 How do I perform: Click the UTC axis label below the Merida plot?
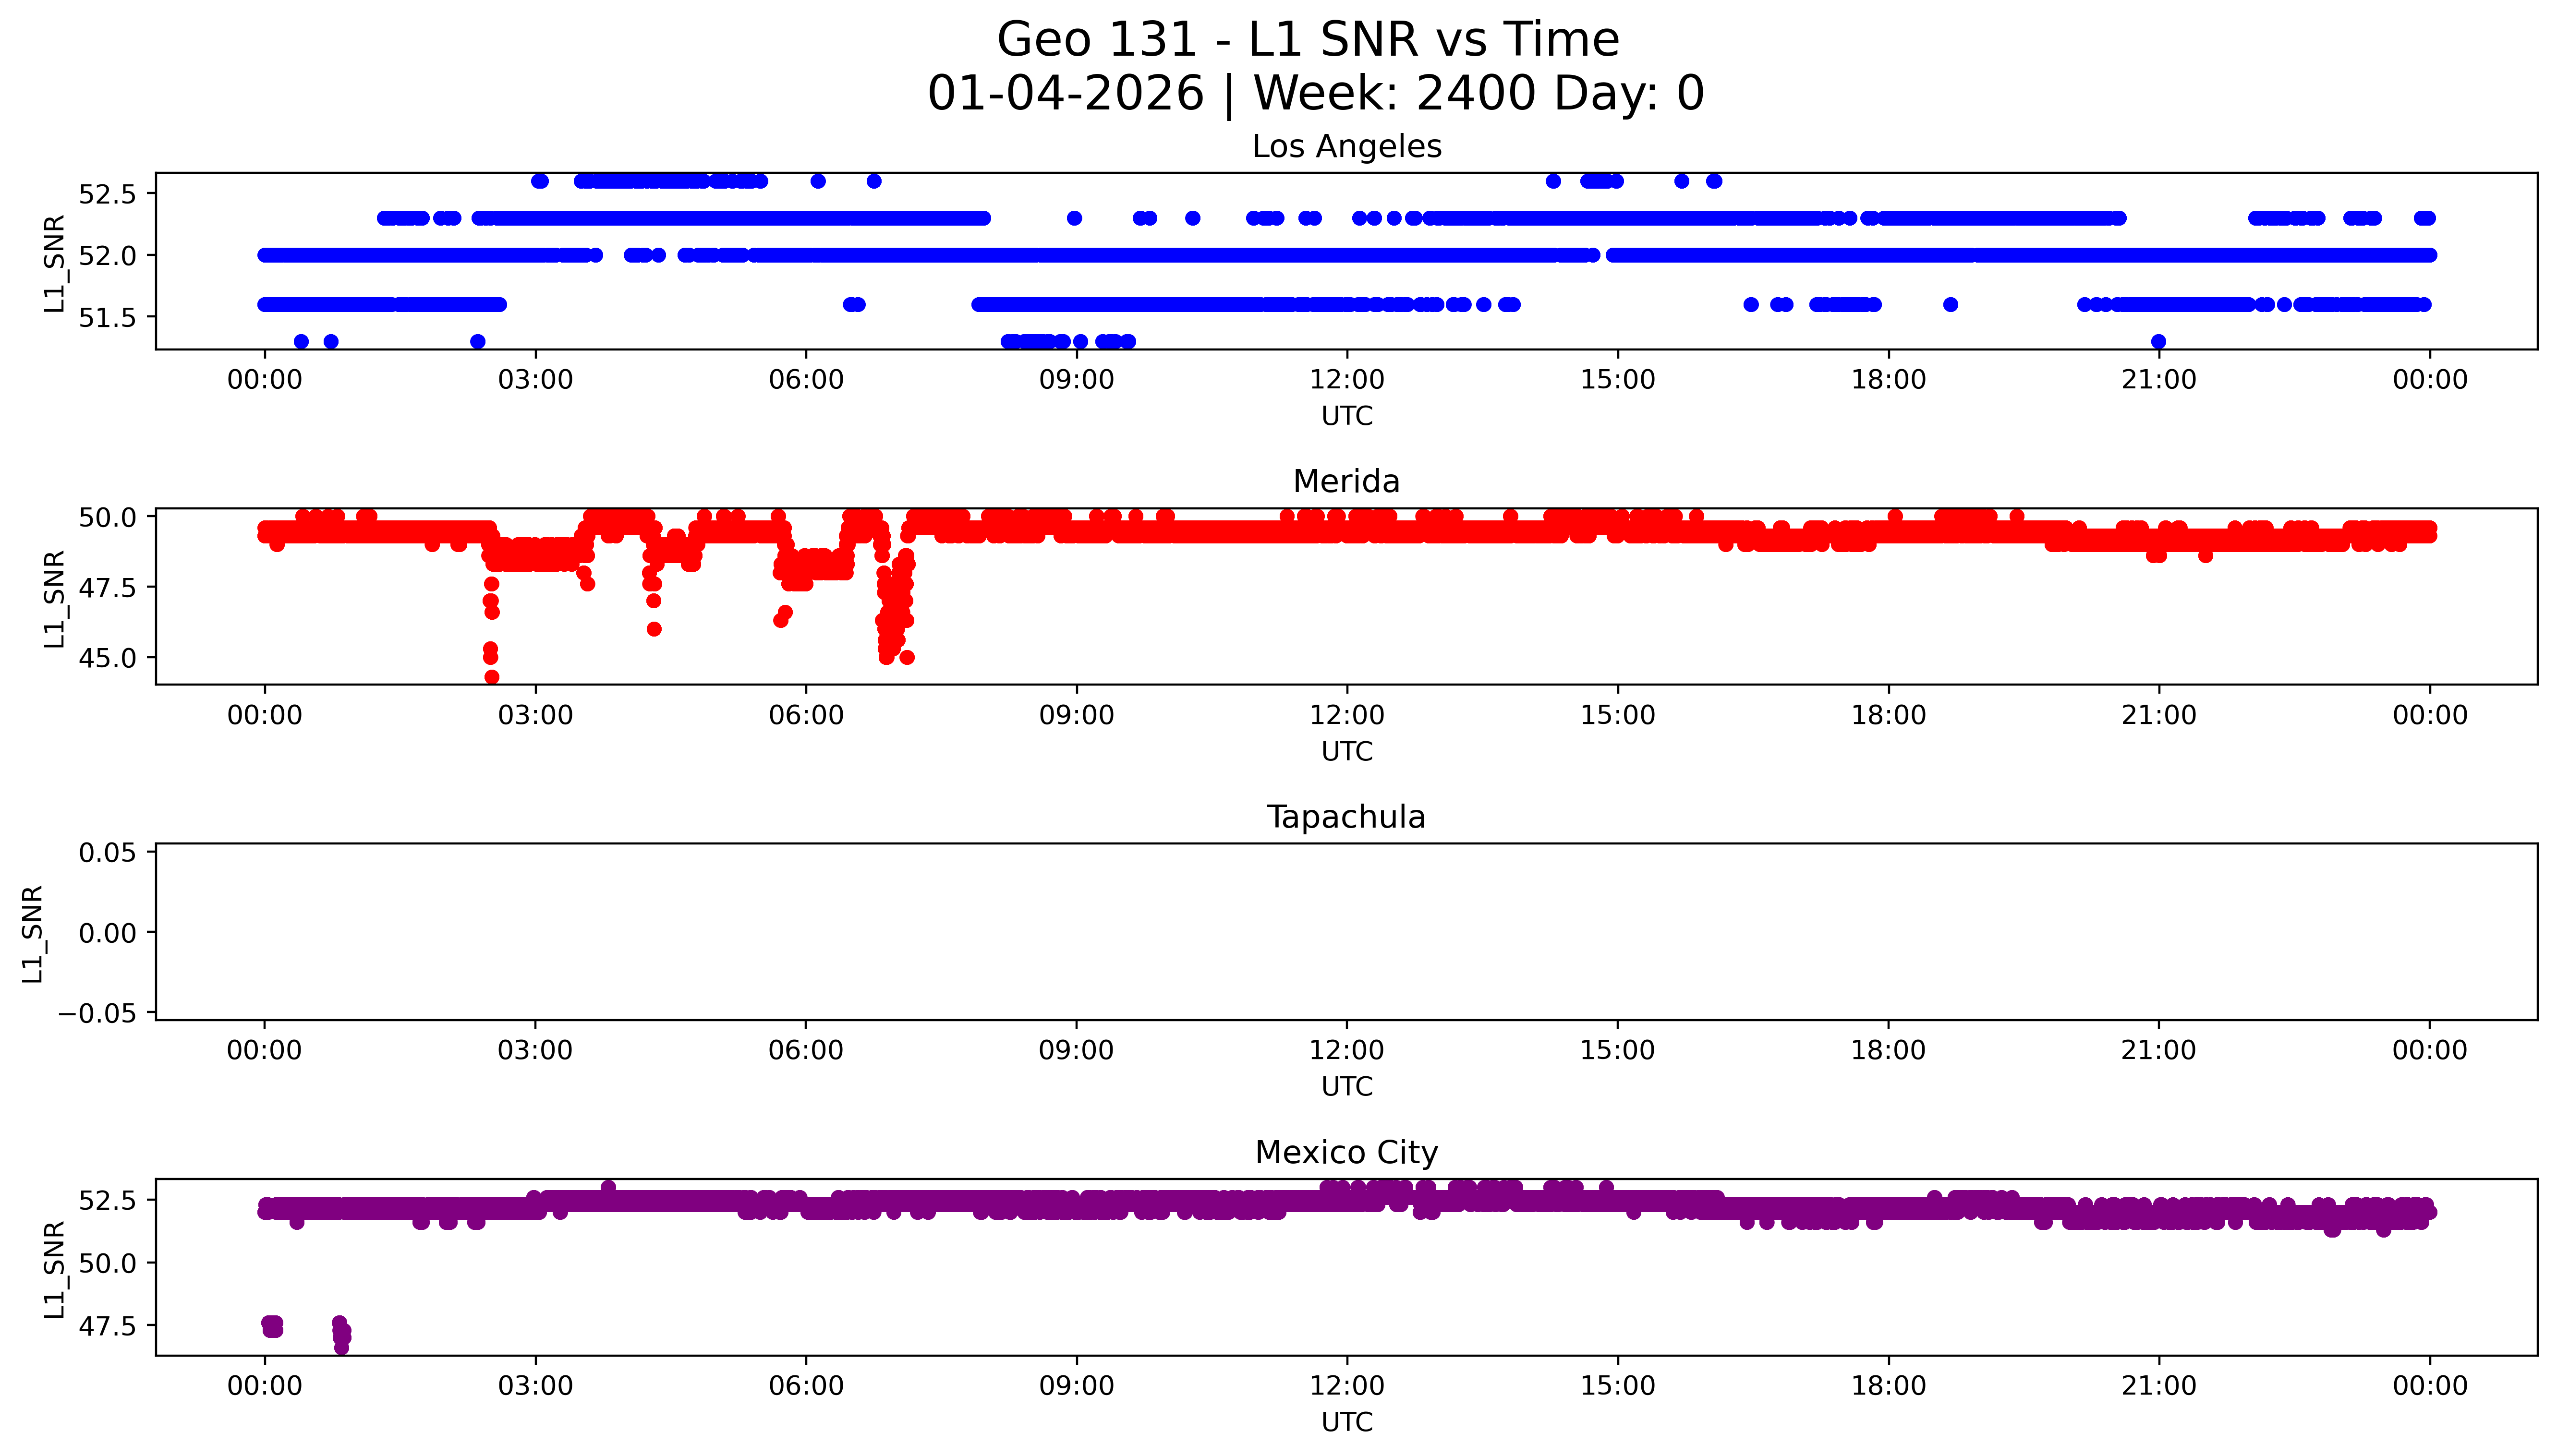click(1346, 751)
